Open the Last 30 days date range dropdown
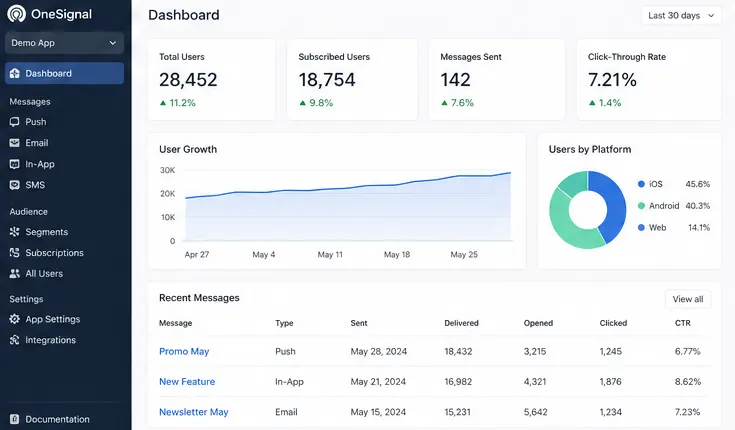This screenshot has height=430, width=735. click(681, 15)
